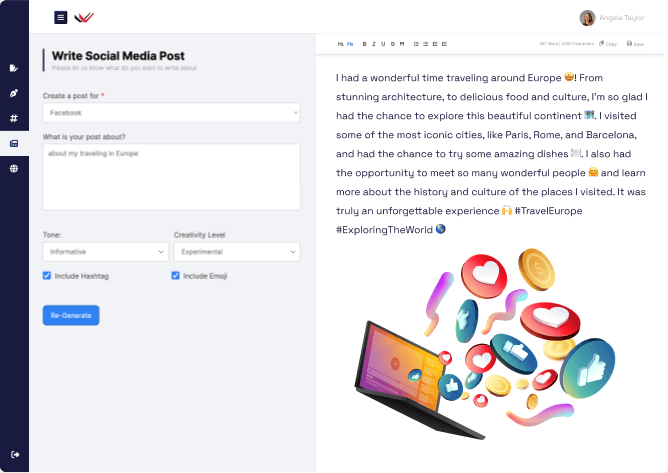Click the hamburger menu button
This screenshot has height=473, width=668.
click(61, 17)
